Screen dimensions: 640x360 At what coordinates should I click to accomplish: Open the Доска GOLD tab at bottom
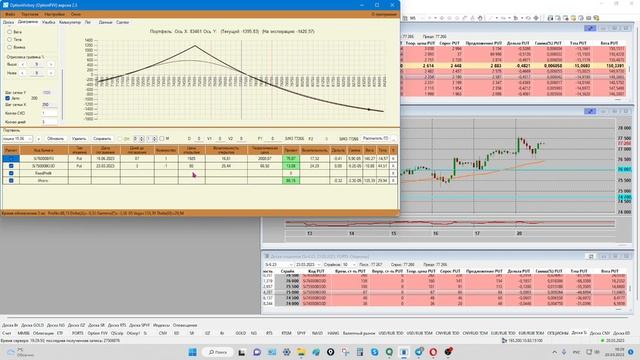(32, 325)
